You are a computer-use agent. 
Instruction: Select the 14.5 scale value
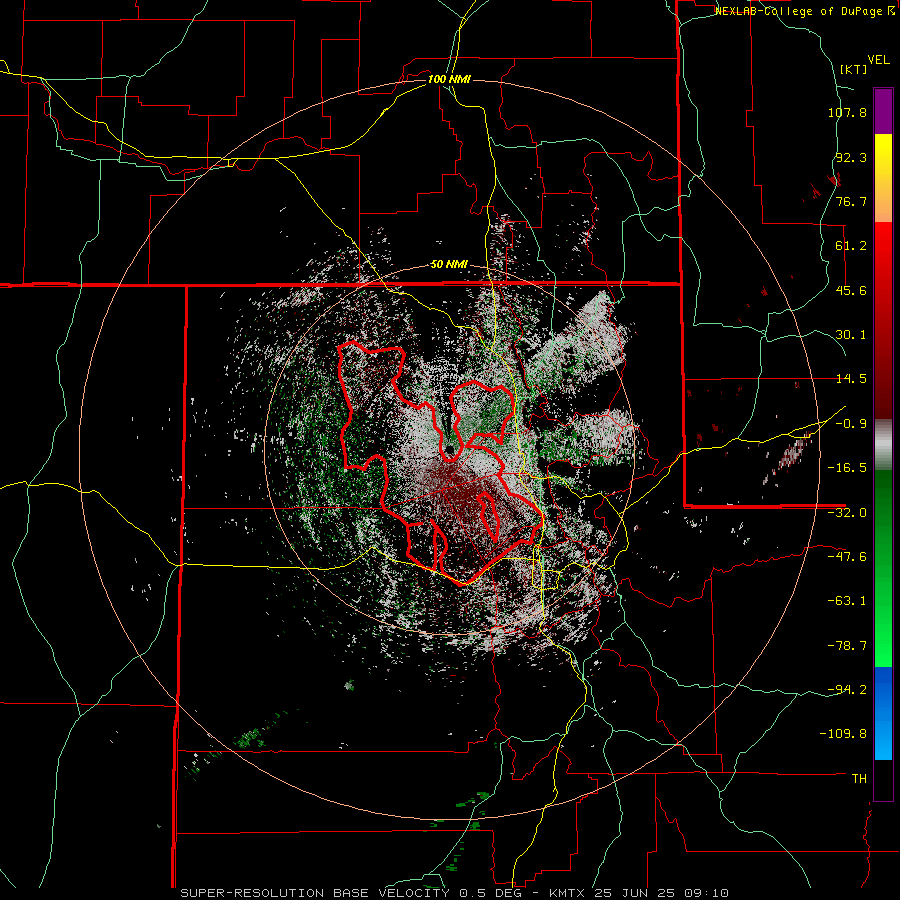[x=851, y=379]
